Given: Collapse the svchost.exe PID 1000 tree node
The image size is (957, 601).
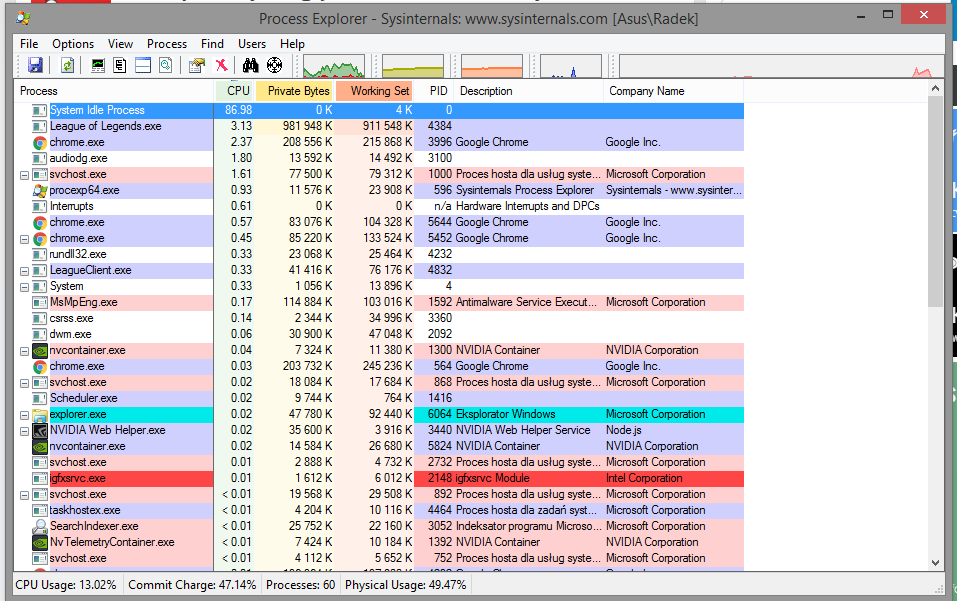Looking at the screenshot, I should point(24,175).
